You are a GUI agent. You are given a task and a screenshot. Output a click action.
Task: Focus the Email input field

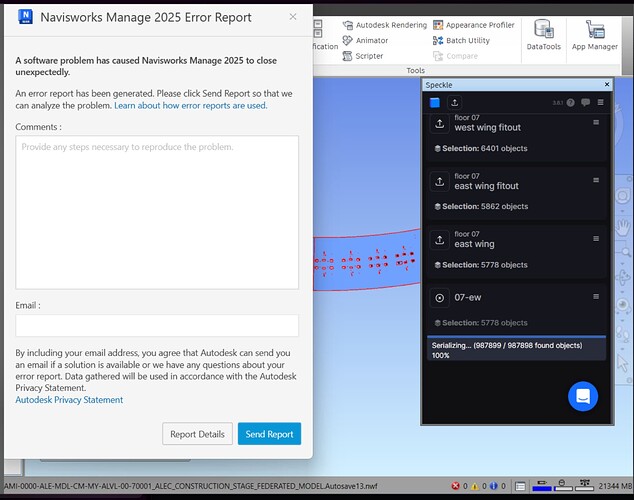[x=157, y=325]
